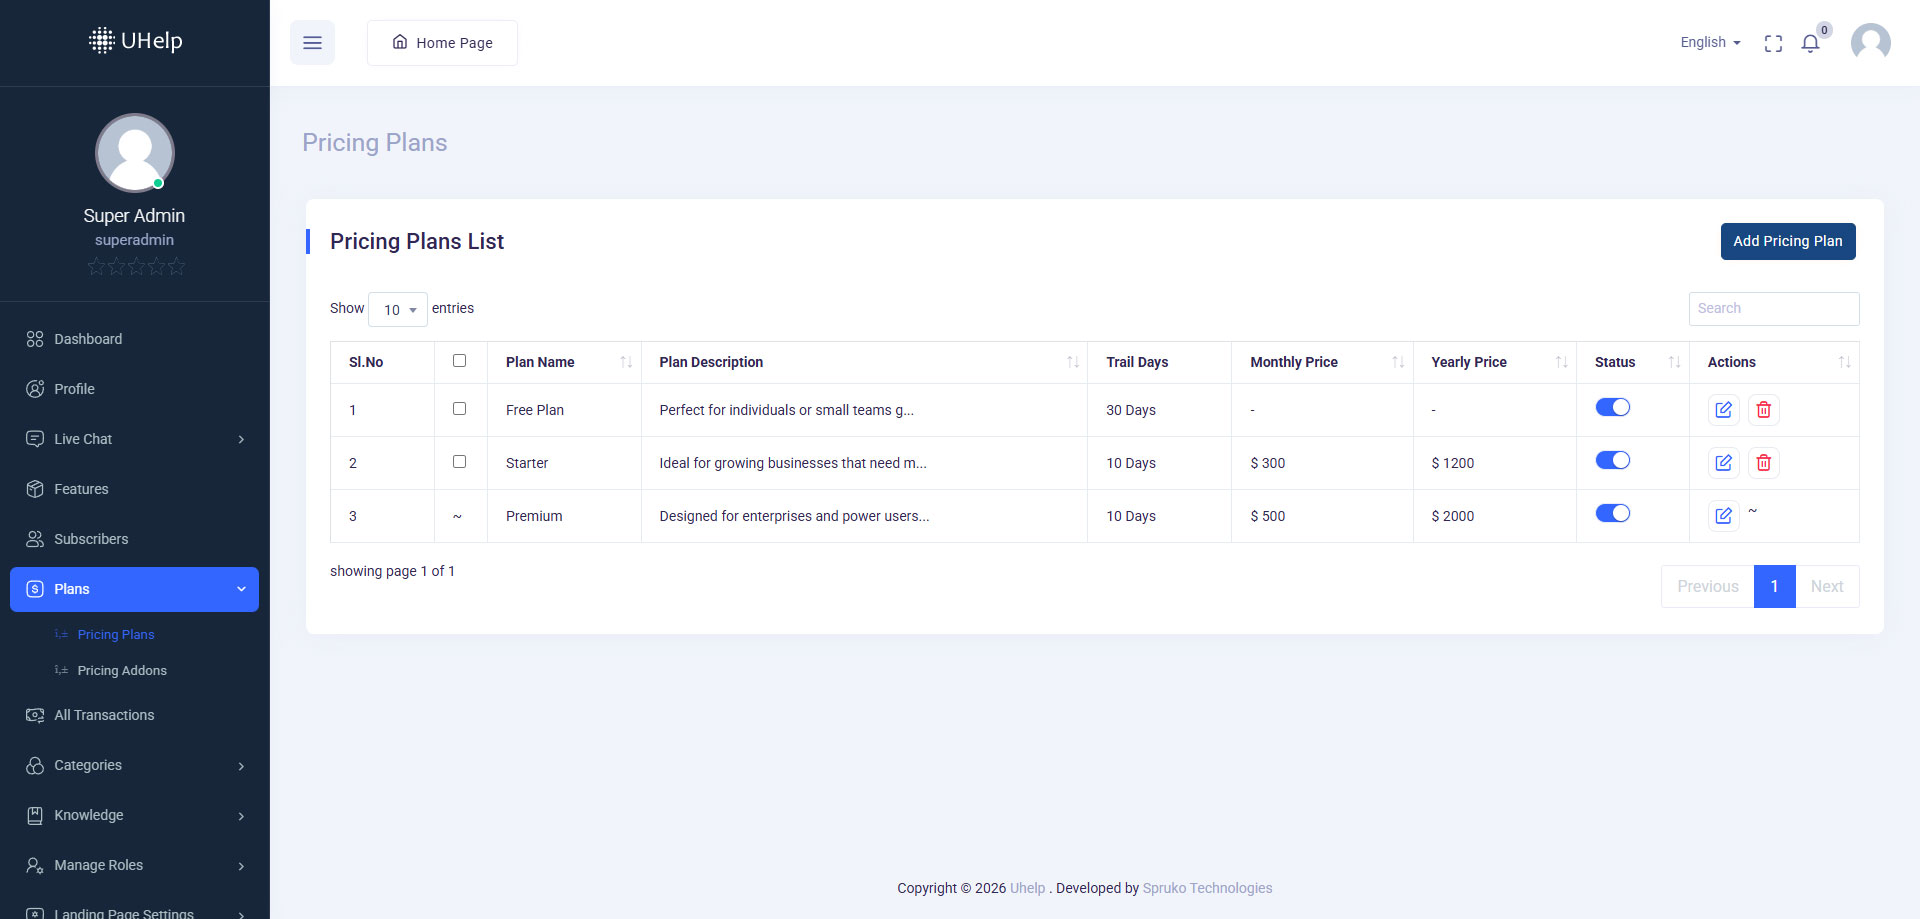This screenshot has width=1920, height=919.
Task: Toggle the Premium plan status switch
Action: pos(1612,513)
